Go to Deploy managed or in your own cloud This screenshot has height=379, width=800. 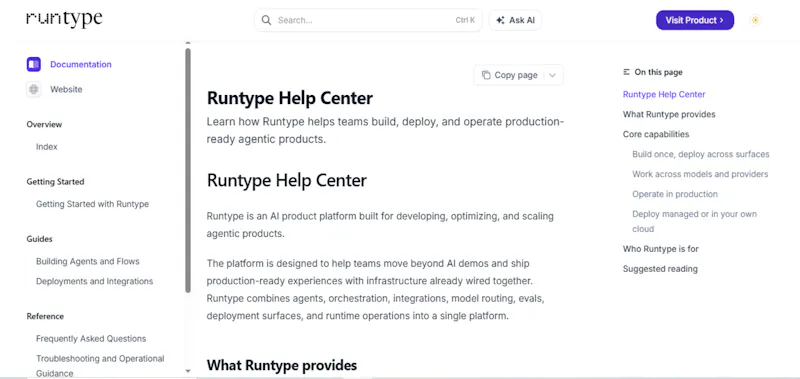coord(694,221)
